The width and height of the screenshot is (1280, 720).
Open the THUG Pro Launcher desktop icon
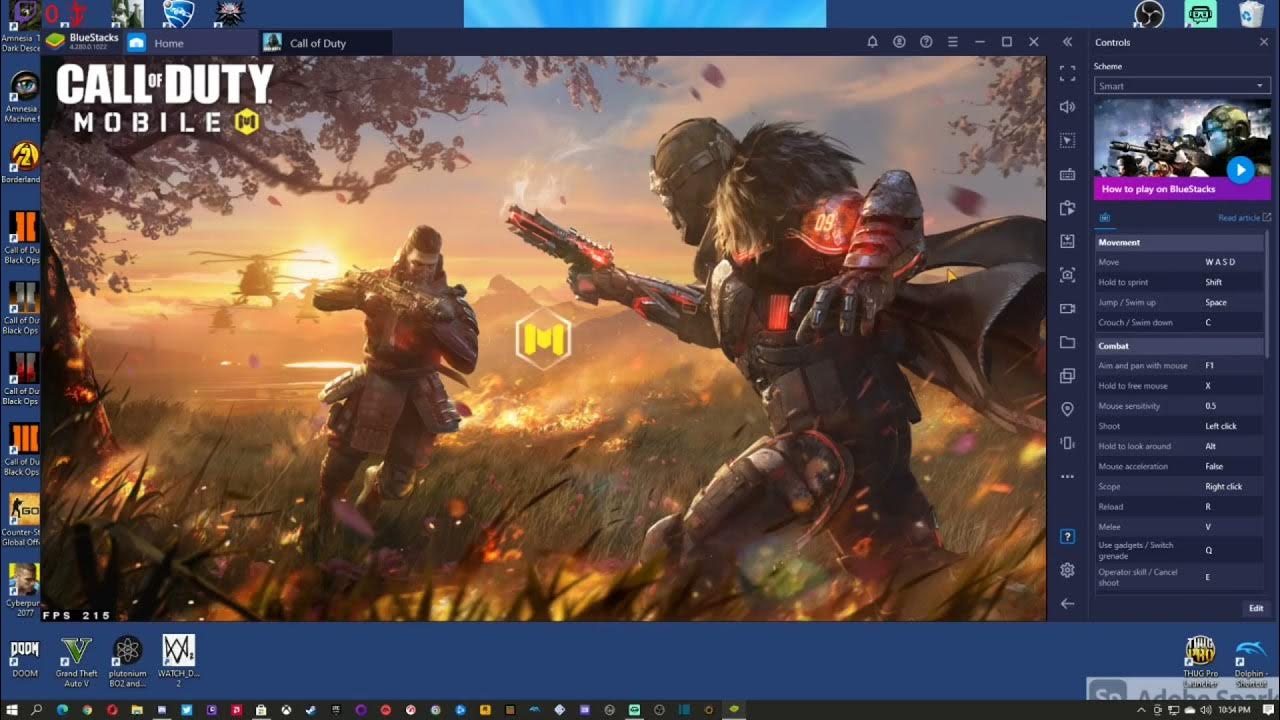(1200, 661)
